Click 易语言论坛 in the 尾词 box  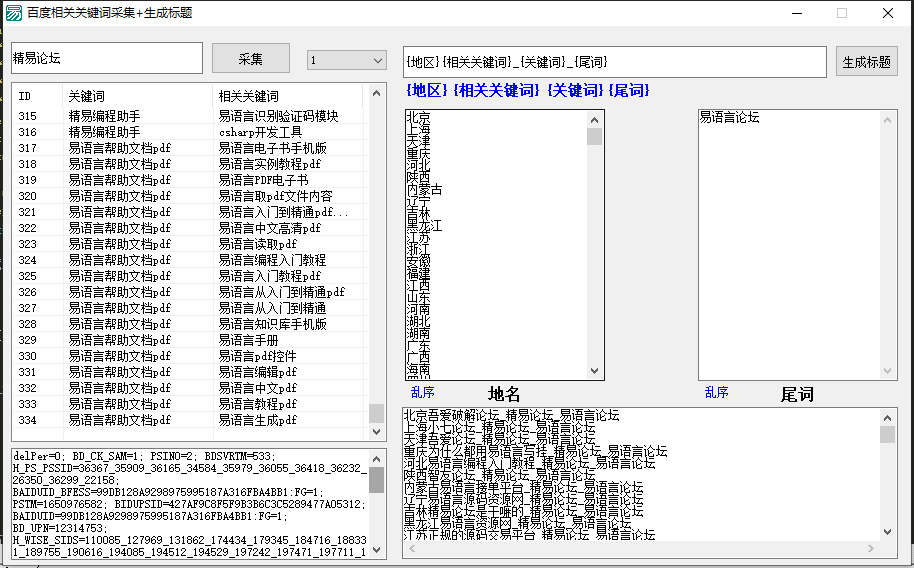[x=729, y=117]
